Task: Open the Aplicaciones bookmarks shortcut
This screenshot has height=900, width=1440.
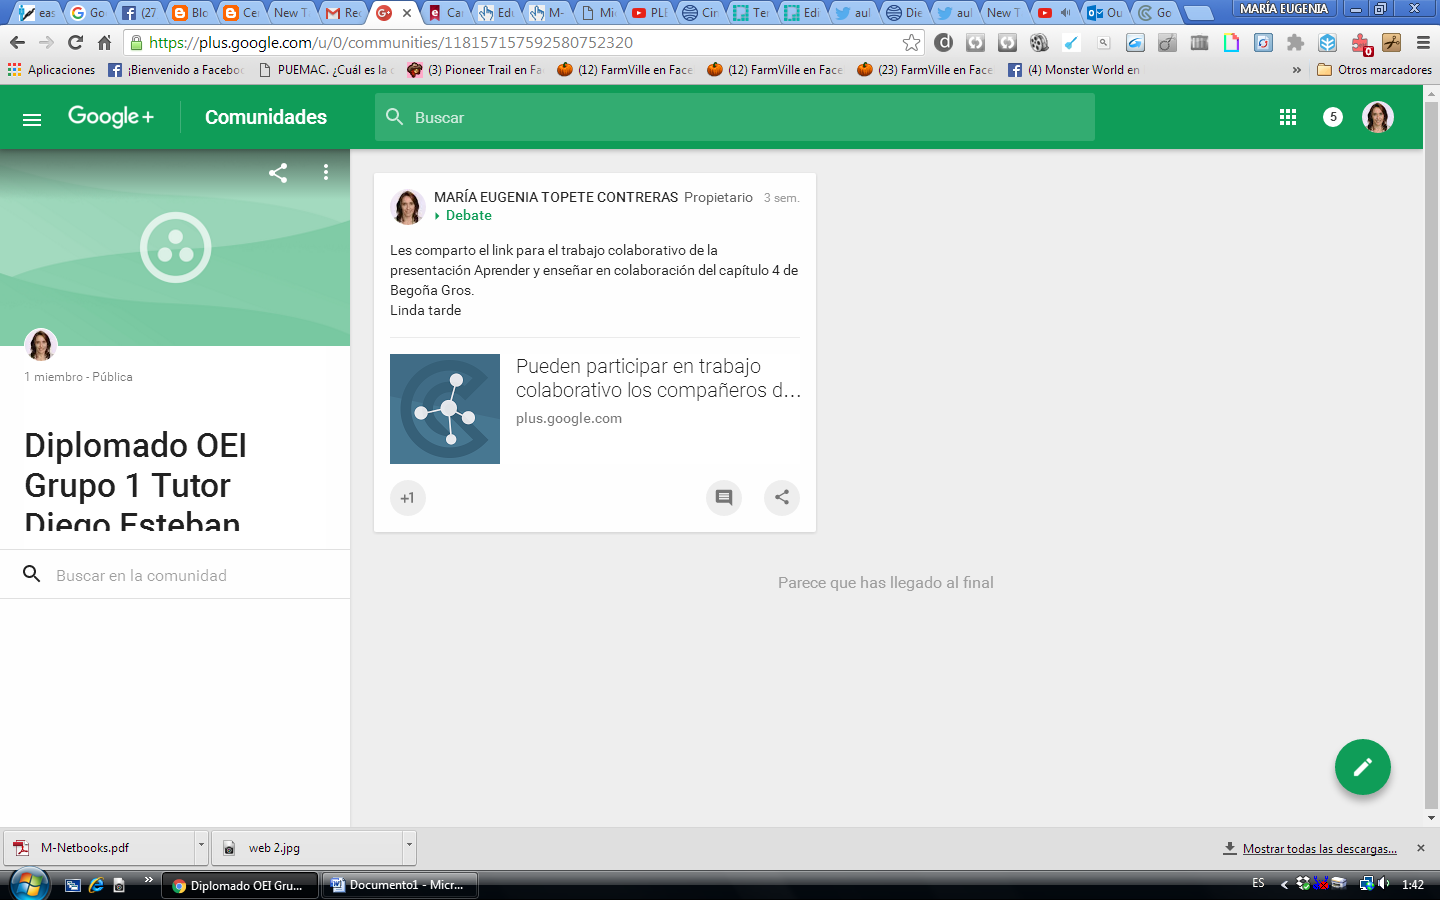Action: (52, 70)
